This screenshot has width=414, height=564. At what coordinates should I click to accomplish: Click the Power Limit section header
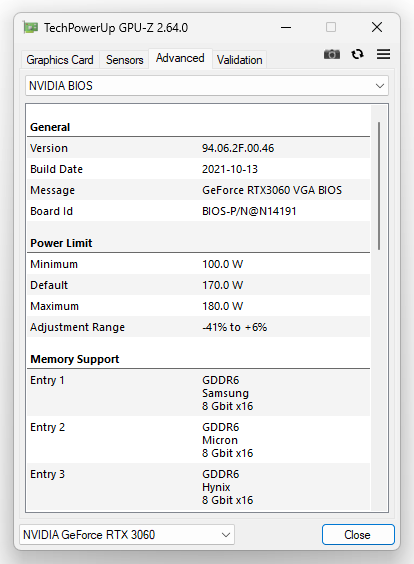tap(61, 243)
